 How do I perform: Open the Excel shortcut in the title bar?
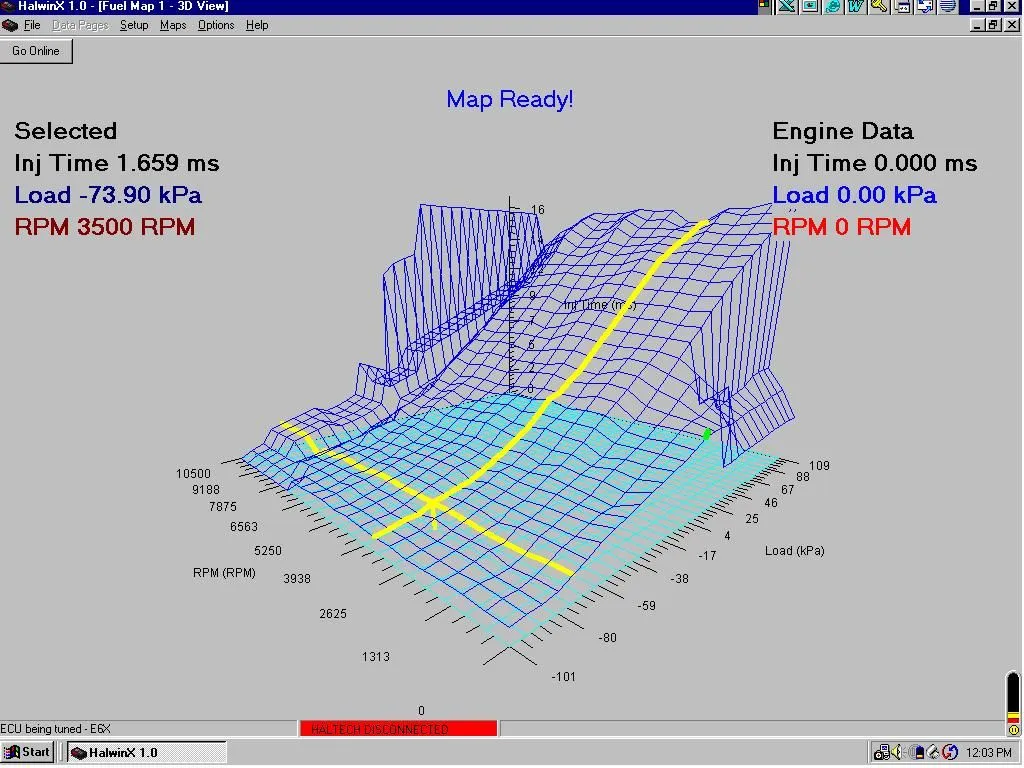(785, 7)
